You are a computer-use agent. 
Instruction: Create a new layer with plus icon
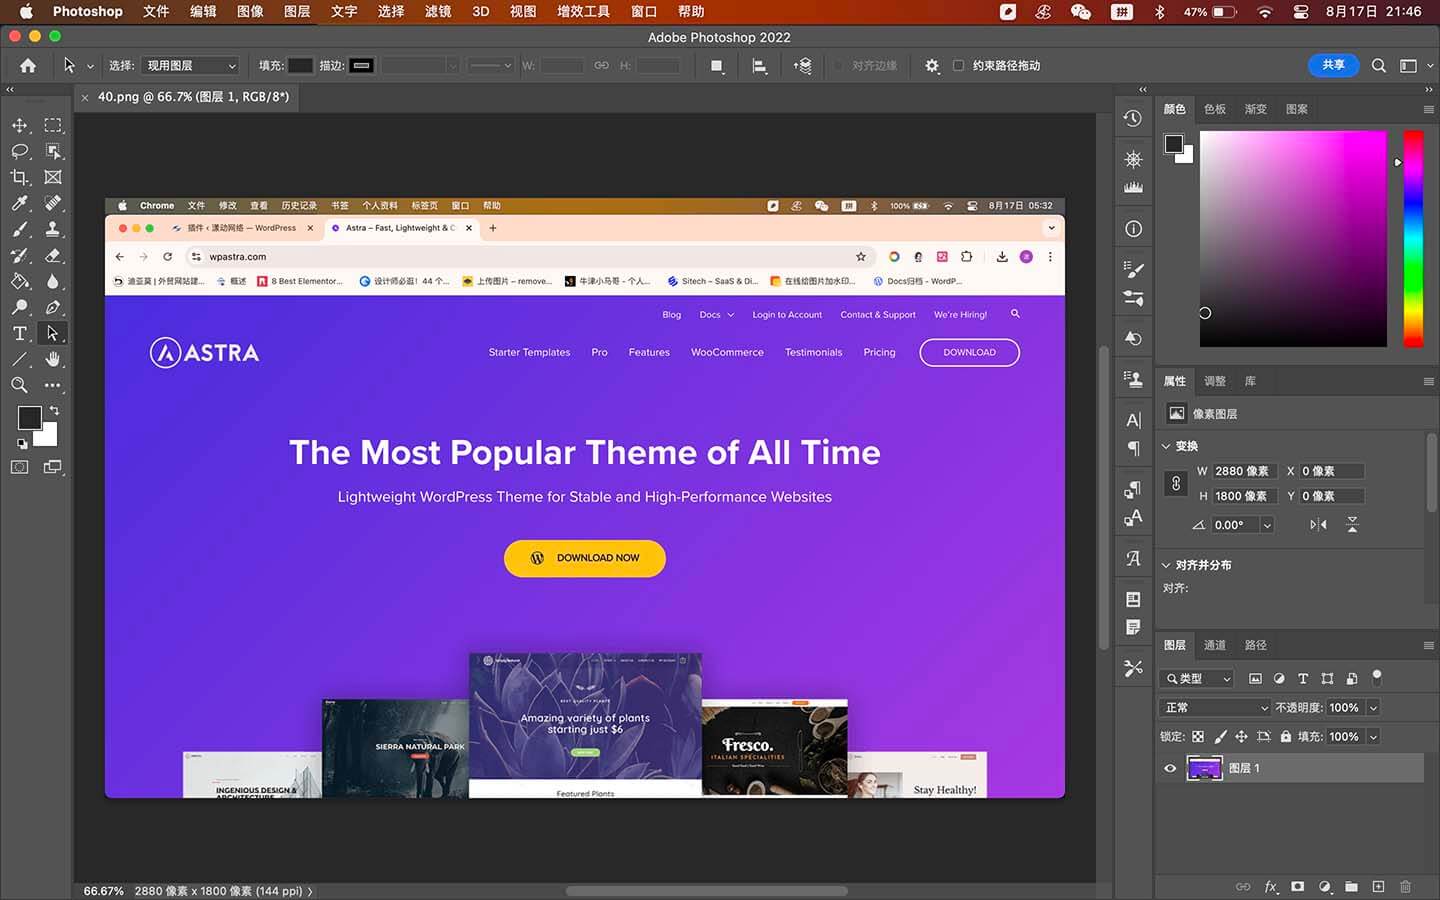coord(1379,887)
